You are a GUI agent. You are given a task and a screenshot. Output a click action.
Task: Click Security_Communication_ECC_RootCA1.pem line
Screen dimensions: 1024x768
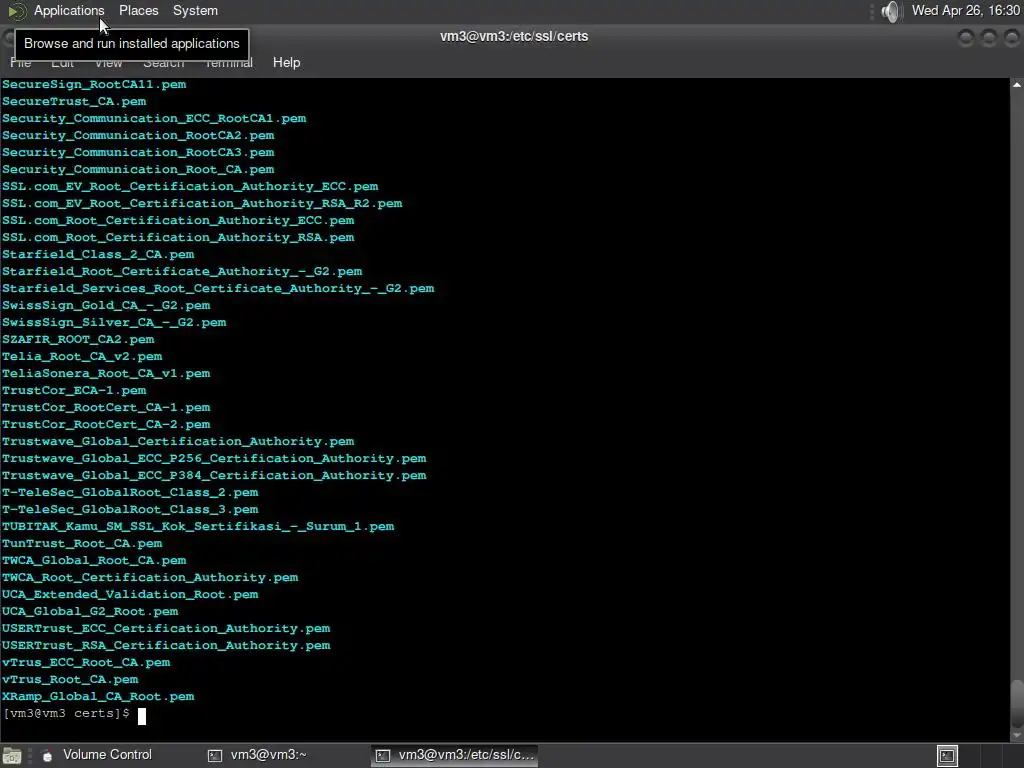tap(154, 118)
